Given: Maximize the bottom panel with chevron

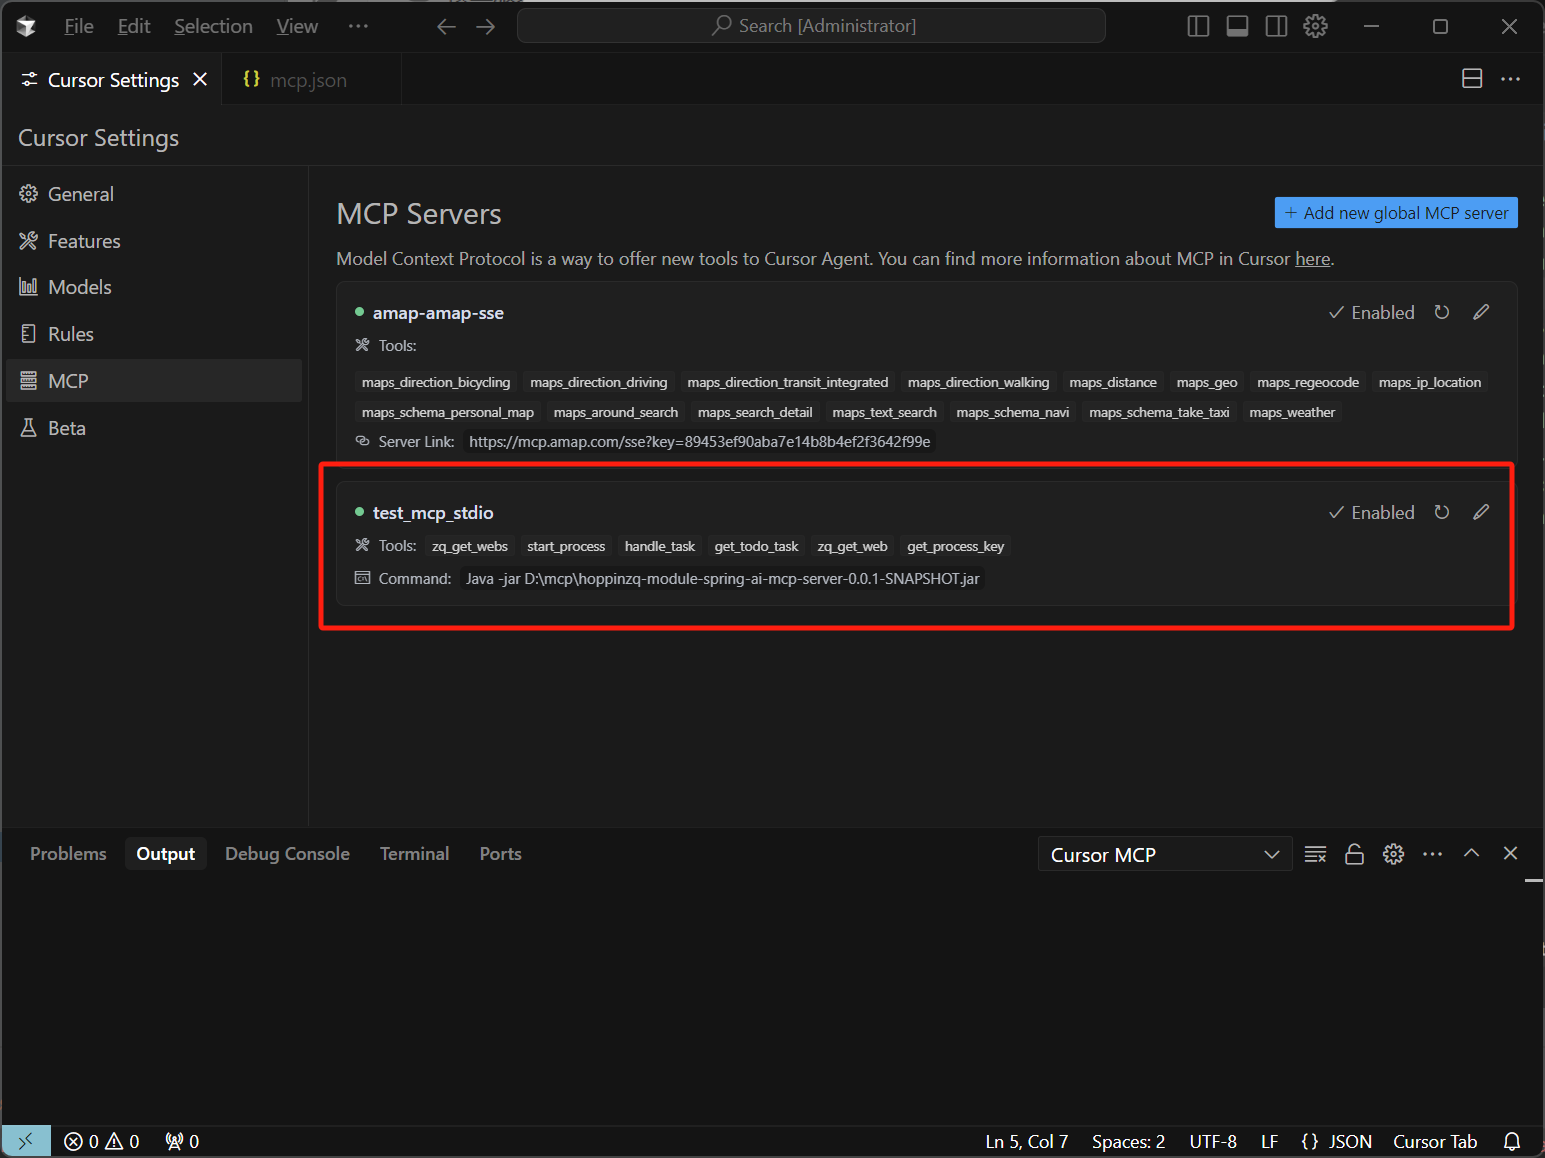Looking at the screenshot, I should pyautogui.click(x=1471, y=853).
